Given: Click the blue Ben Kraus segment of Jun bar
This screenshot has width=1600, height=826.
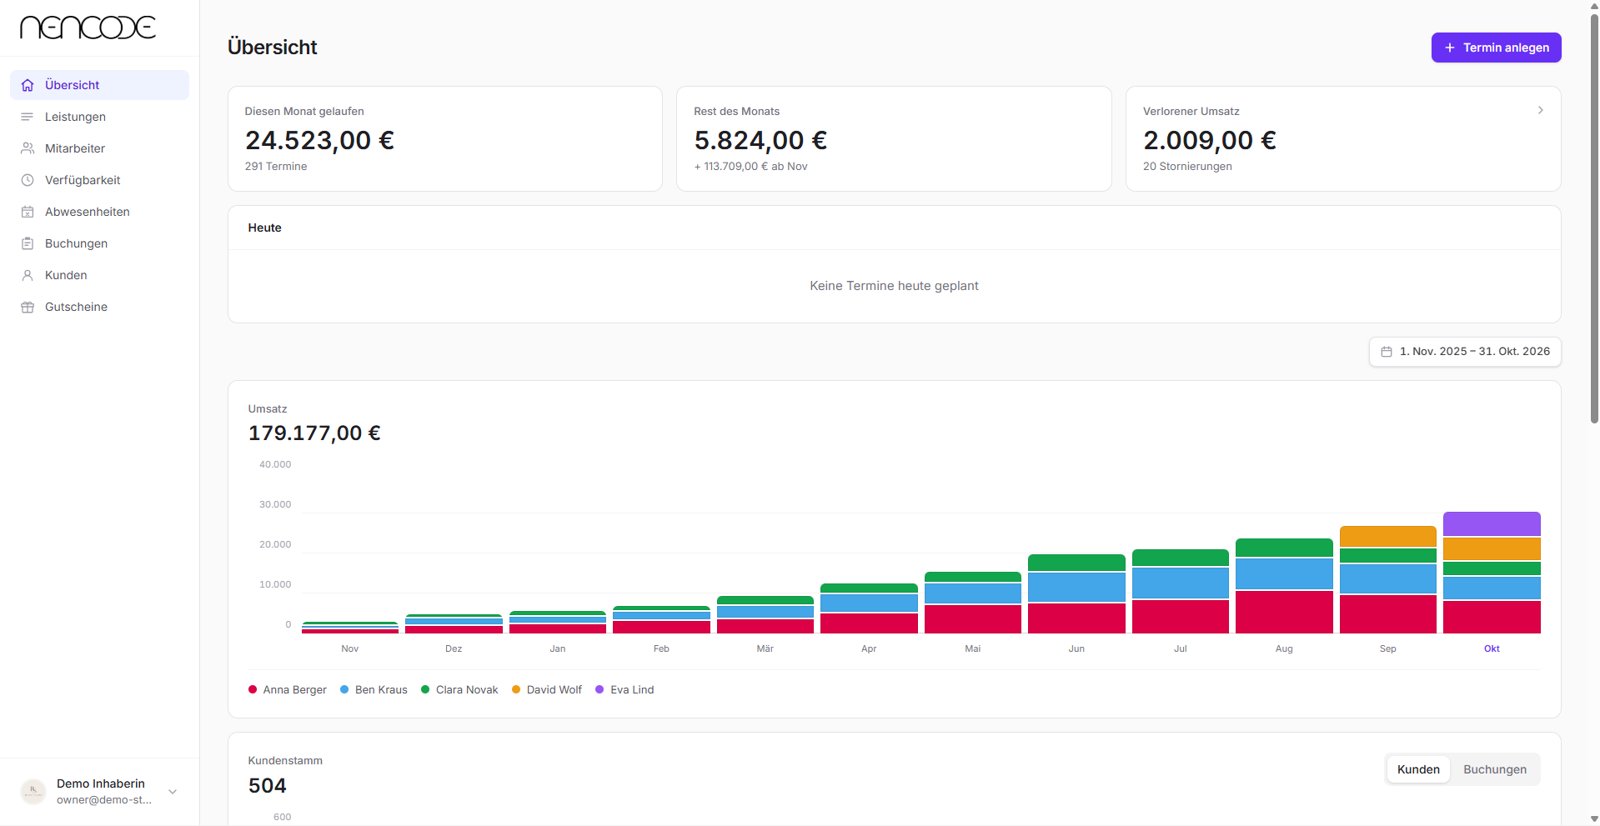Looking at the screenshot, I should [1077, 587].
